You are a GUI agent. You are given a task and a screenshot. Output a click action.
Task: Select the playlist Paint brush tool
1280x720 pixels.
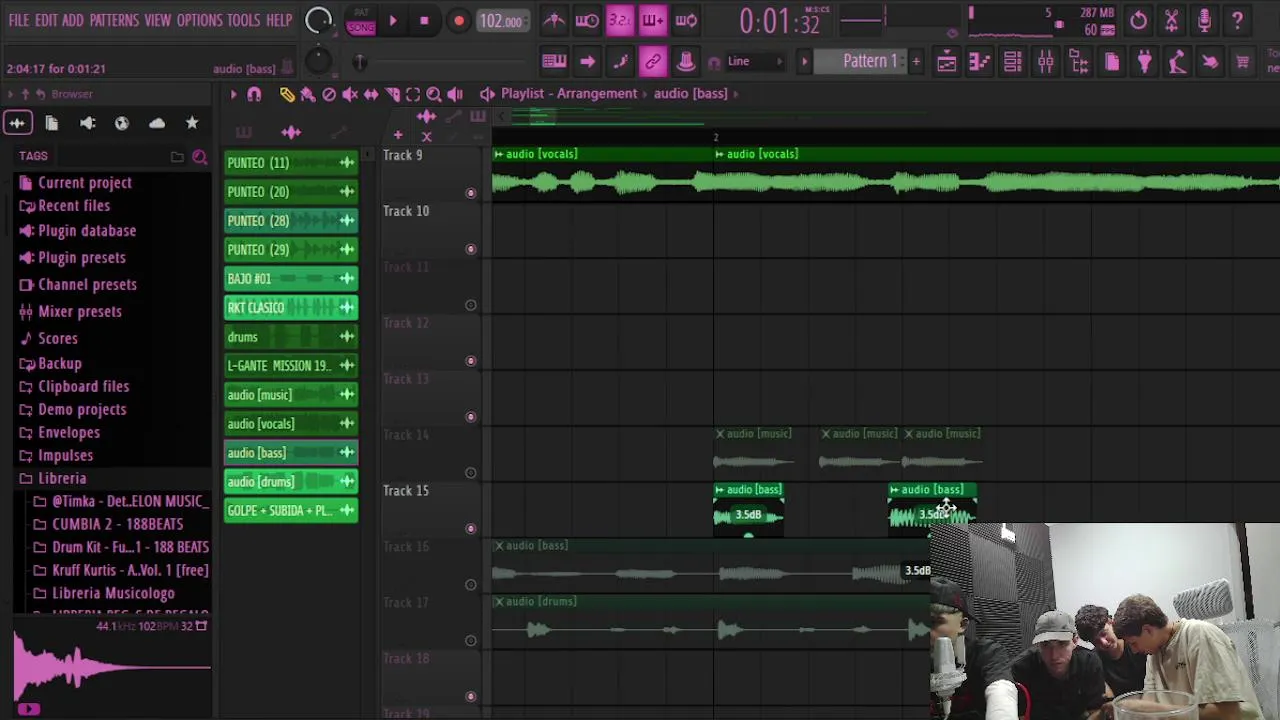point(308,94)
